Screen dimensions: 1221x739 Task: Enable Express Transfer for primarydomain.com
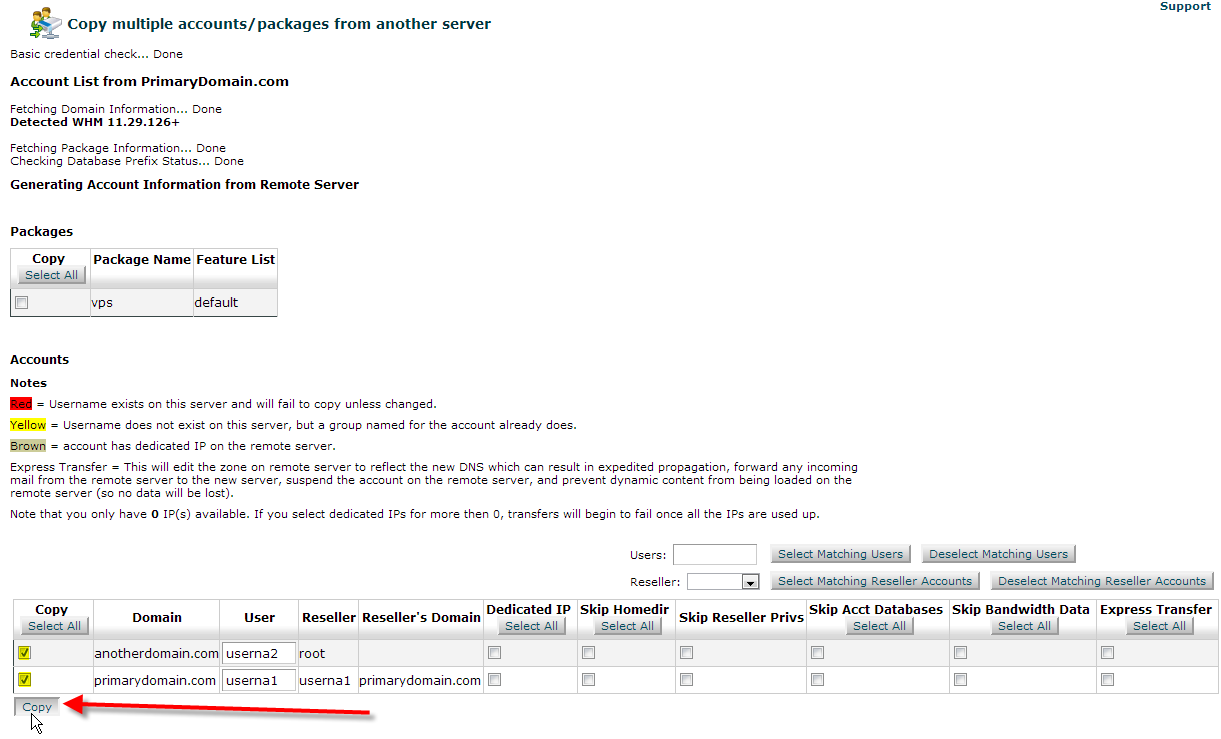1108,680
